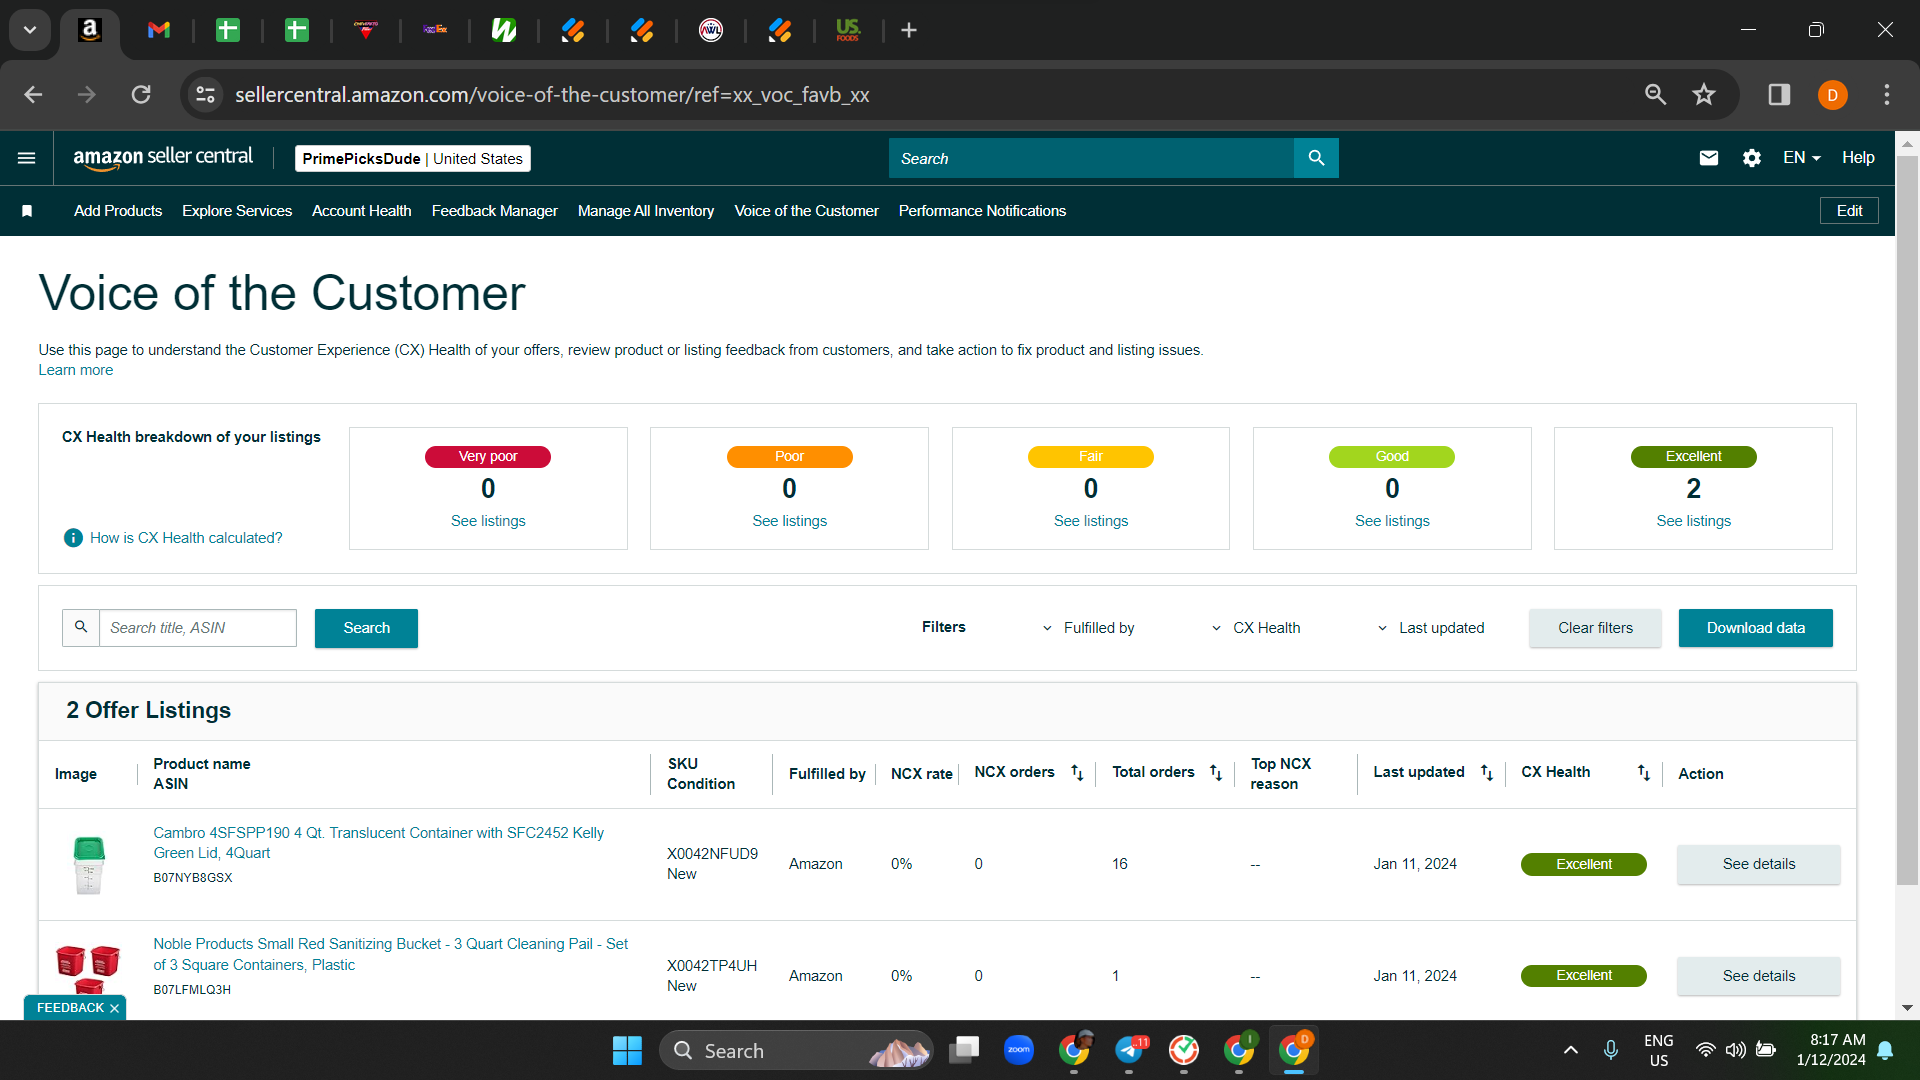1920x1080 pixels.
Task: Click the Download data button
Action: pyautogui.click(x=1756, y=628)
